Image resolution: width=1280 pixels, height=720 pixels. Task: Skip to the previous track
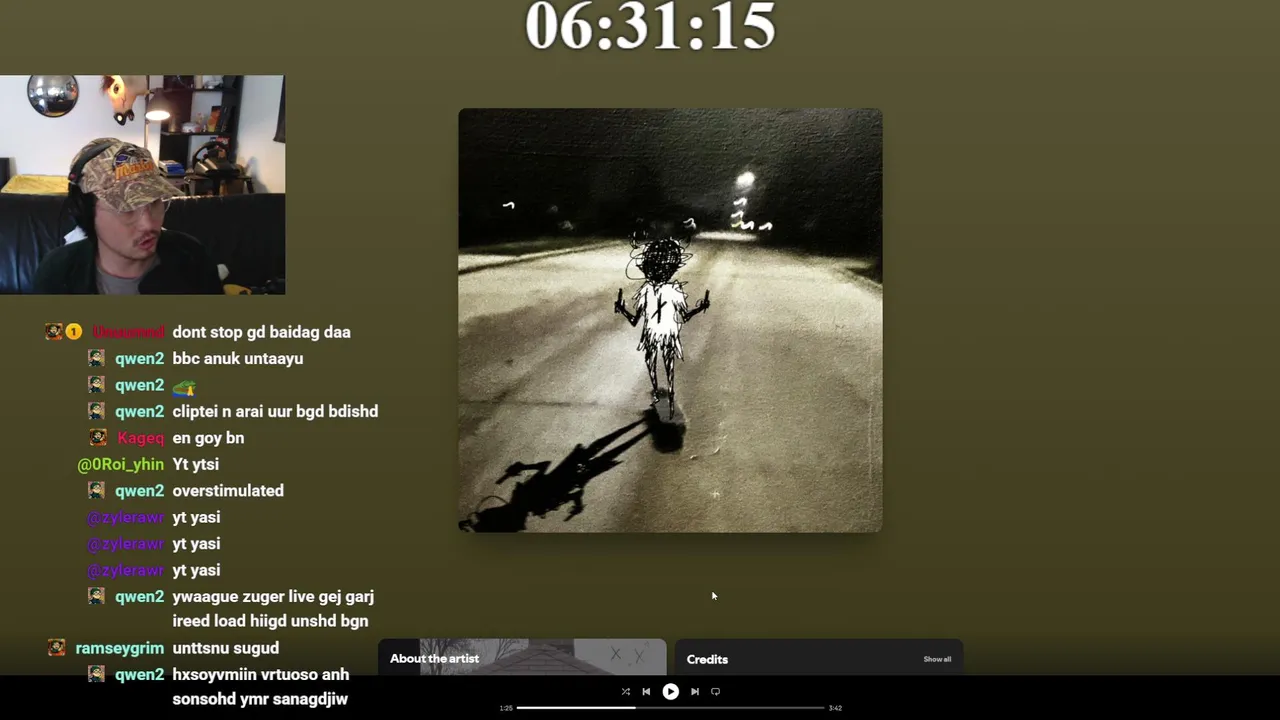pos(646,691)
